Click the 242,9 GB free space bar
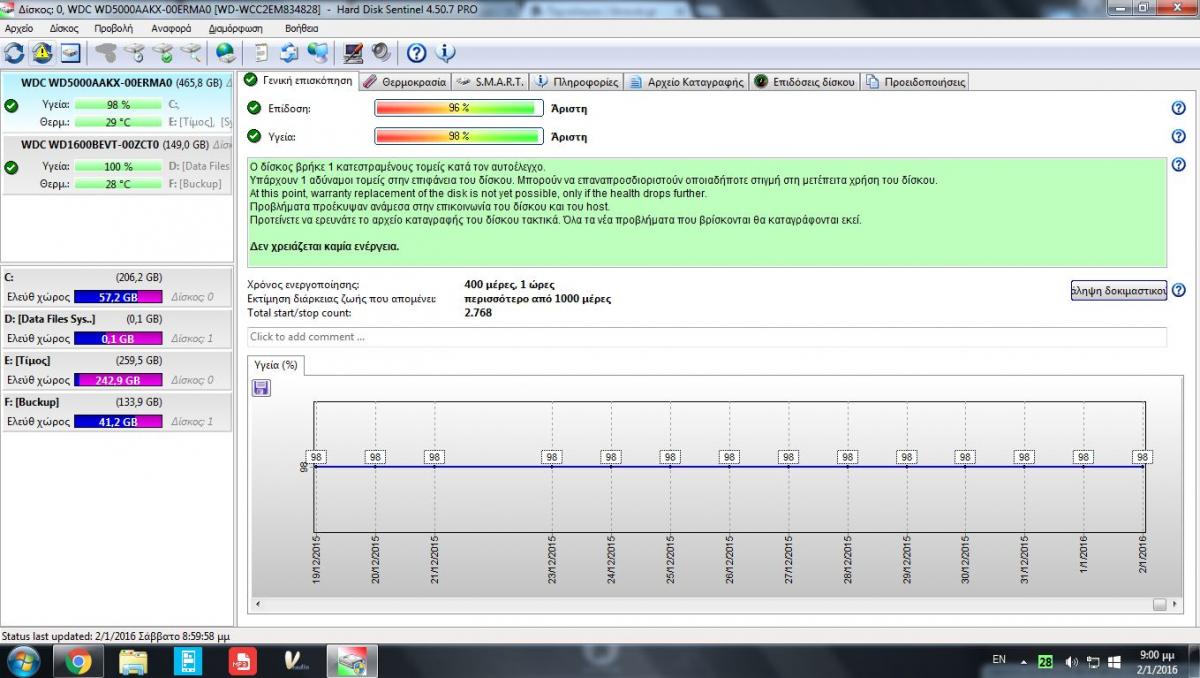The image size is (1200, 678). [118, 380]
